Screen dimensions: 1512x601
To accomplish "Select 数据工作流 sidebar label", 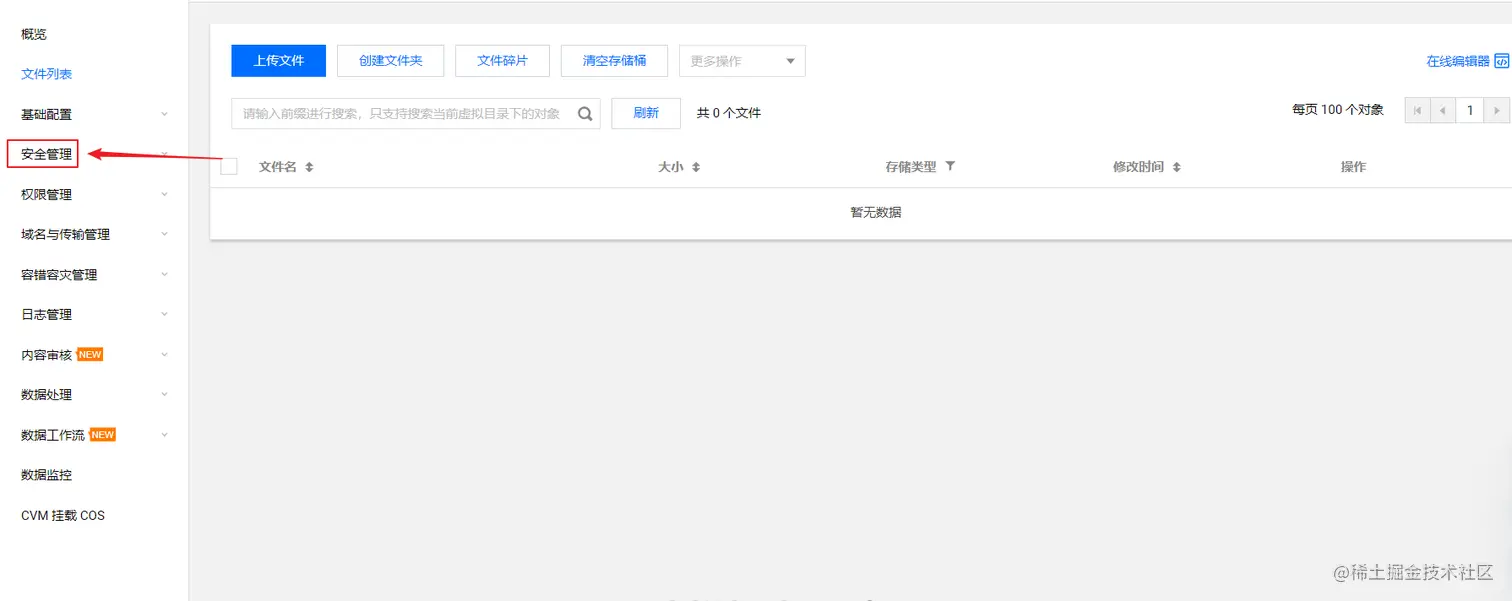I will [53, 435].
